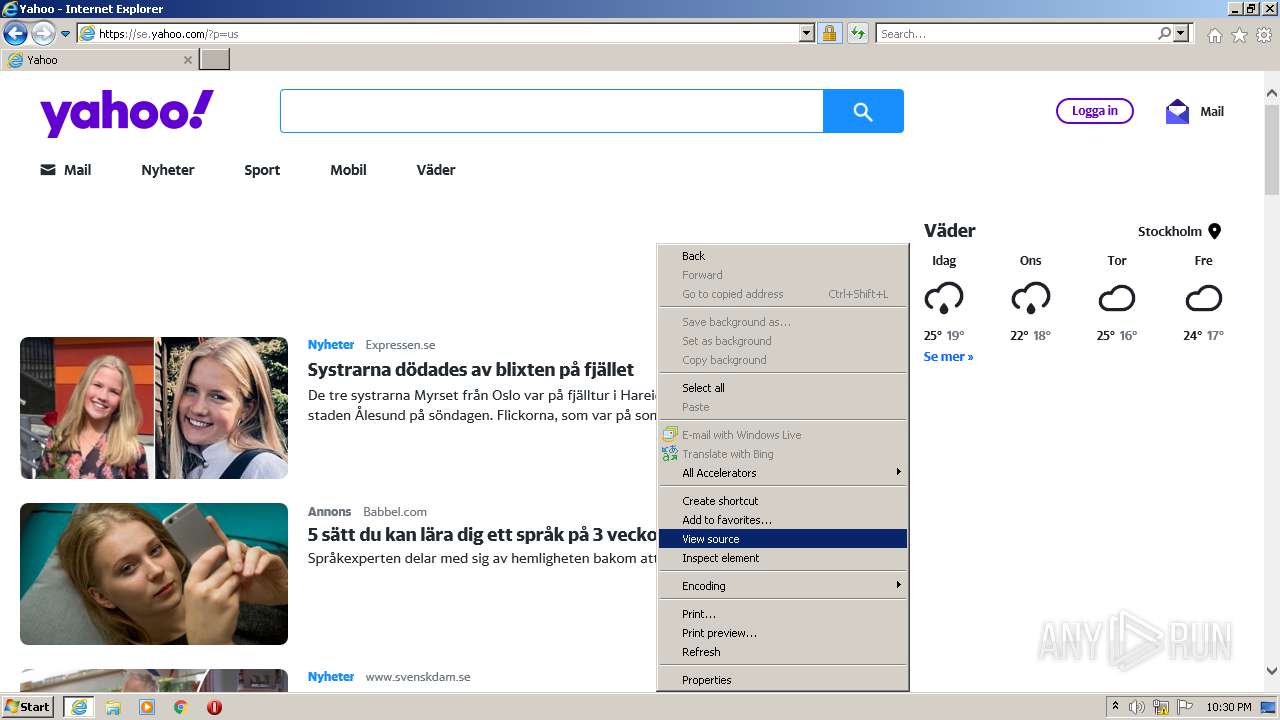Choose Select all in the context menu
This screenshot has height=720, width=1280.
pos(783,388)
